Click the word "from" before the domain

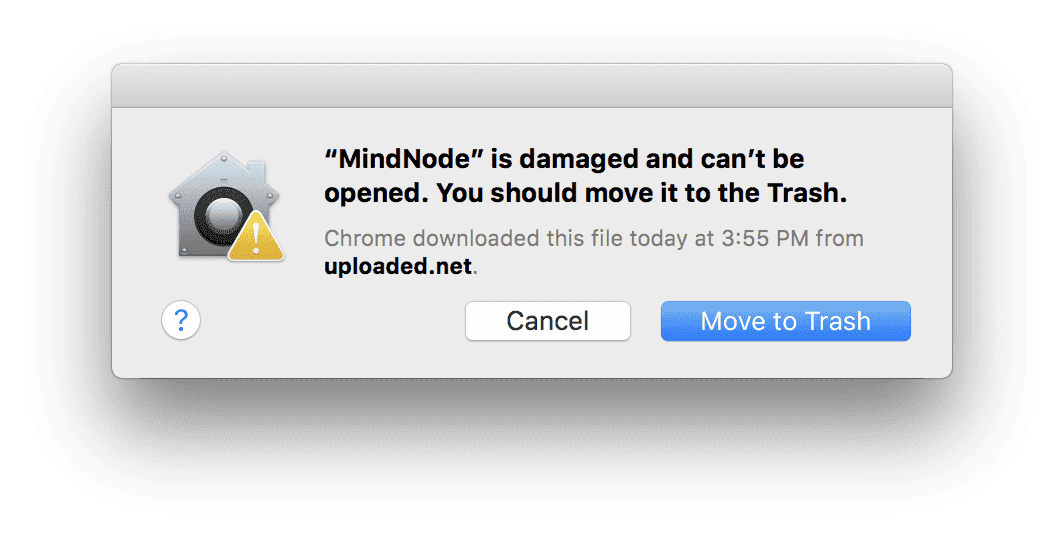point(839,239)
